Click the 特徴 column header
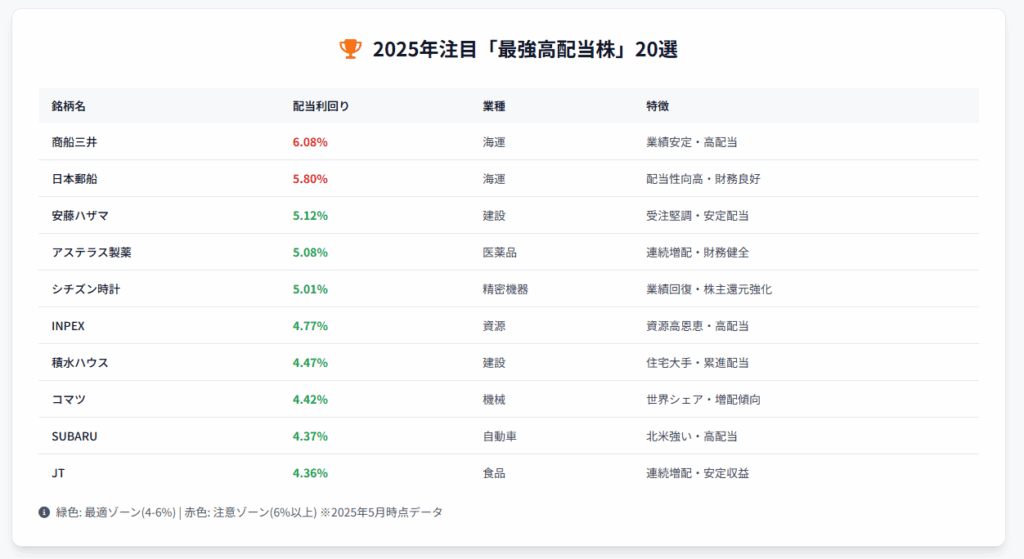Viewport: 1024px width, 559px height. coord(658,106)
